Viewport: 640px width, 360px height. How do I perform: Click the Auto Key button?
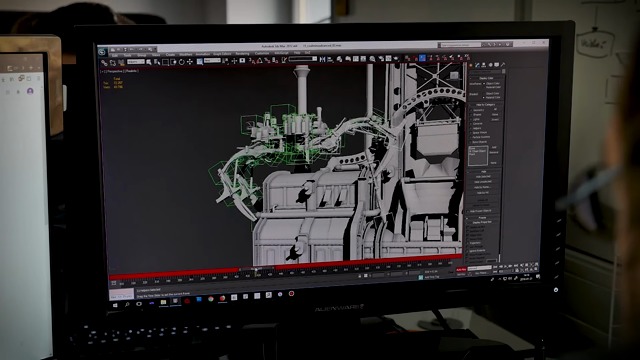click(x=461, y=270)
